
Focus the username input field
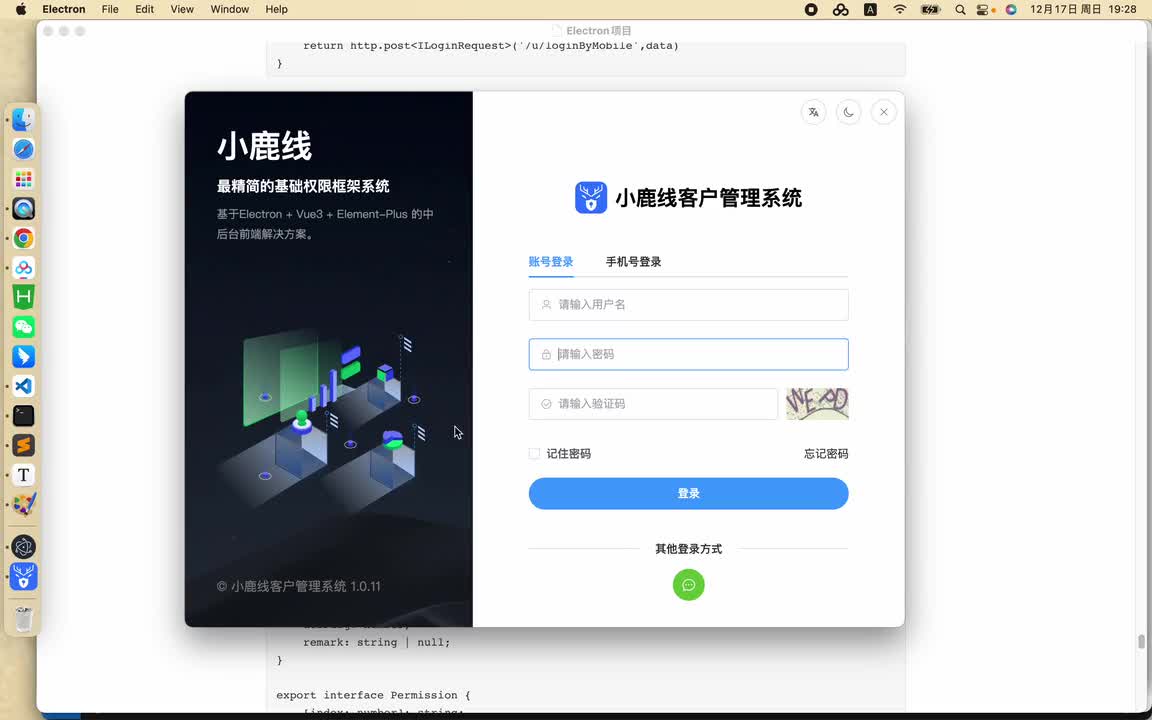point(688,304)
